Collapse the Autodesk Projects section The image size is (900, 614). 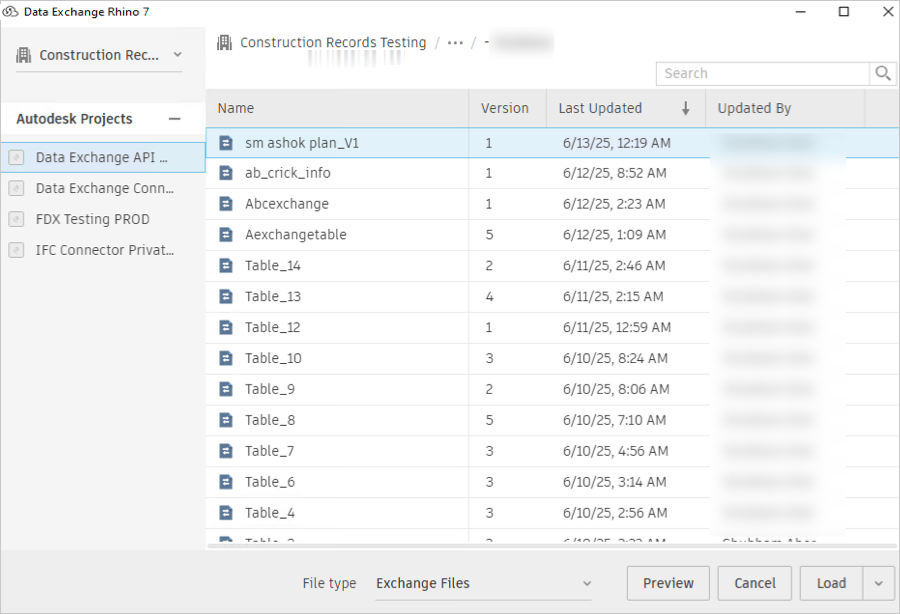tap(174, 119)
